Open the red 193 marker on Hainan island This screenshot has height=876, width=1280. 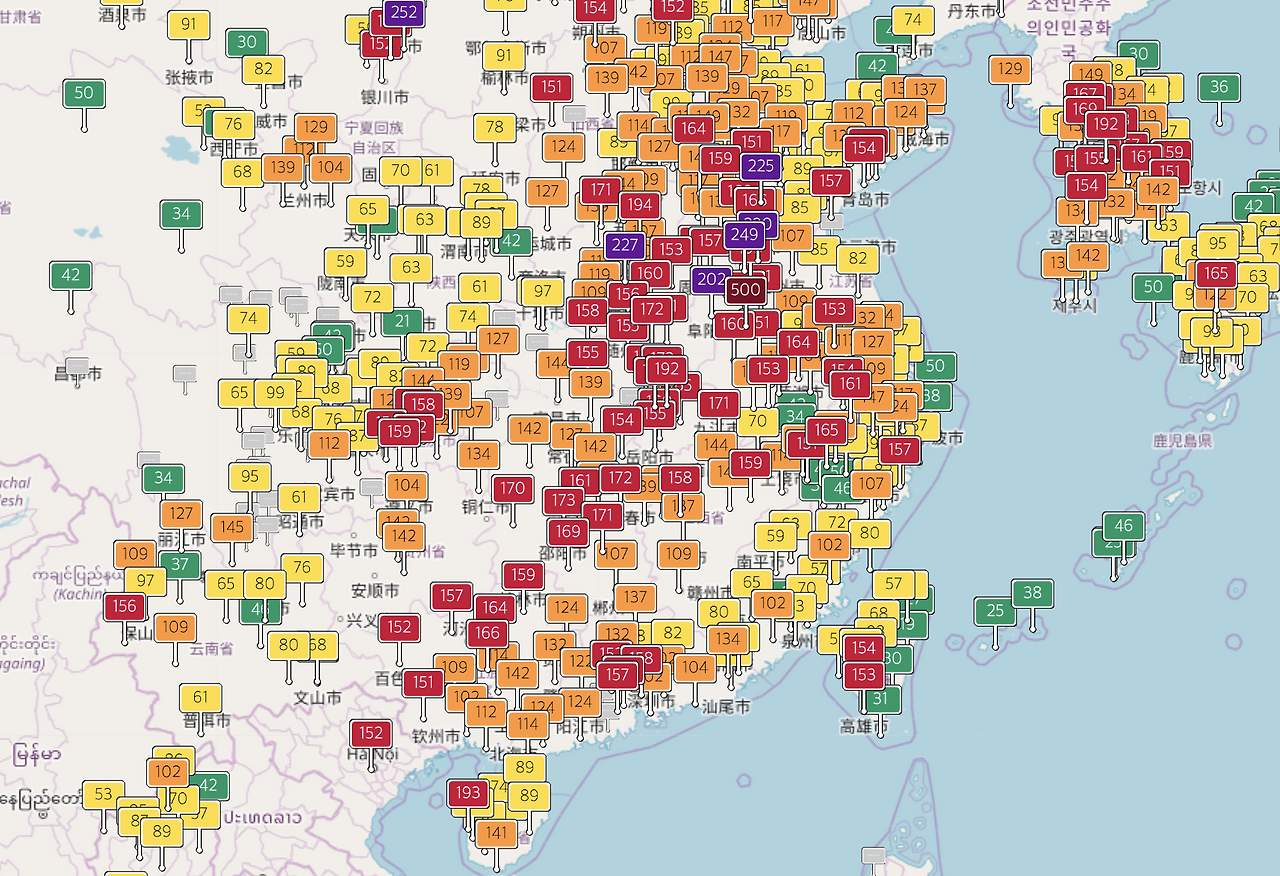(x=468, y=792)
